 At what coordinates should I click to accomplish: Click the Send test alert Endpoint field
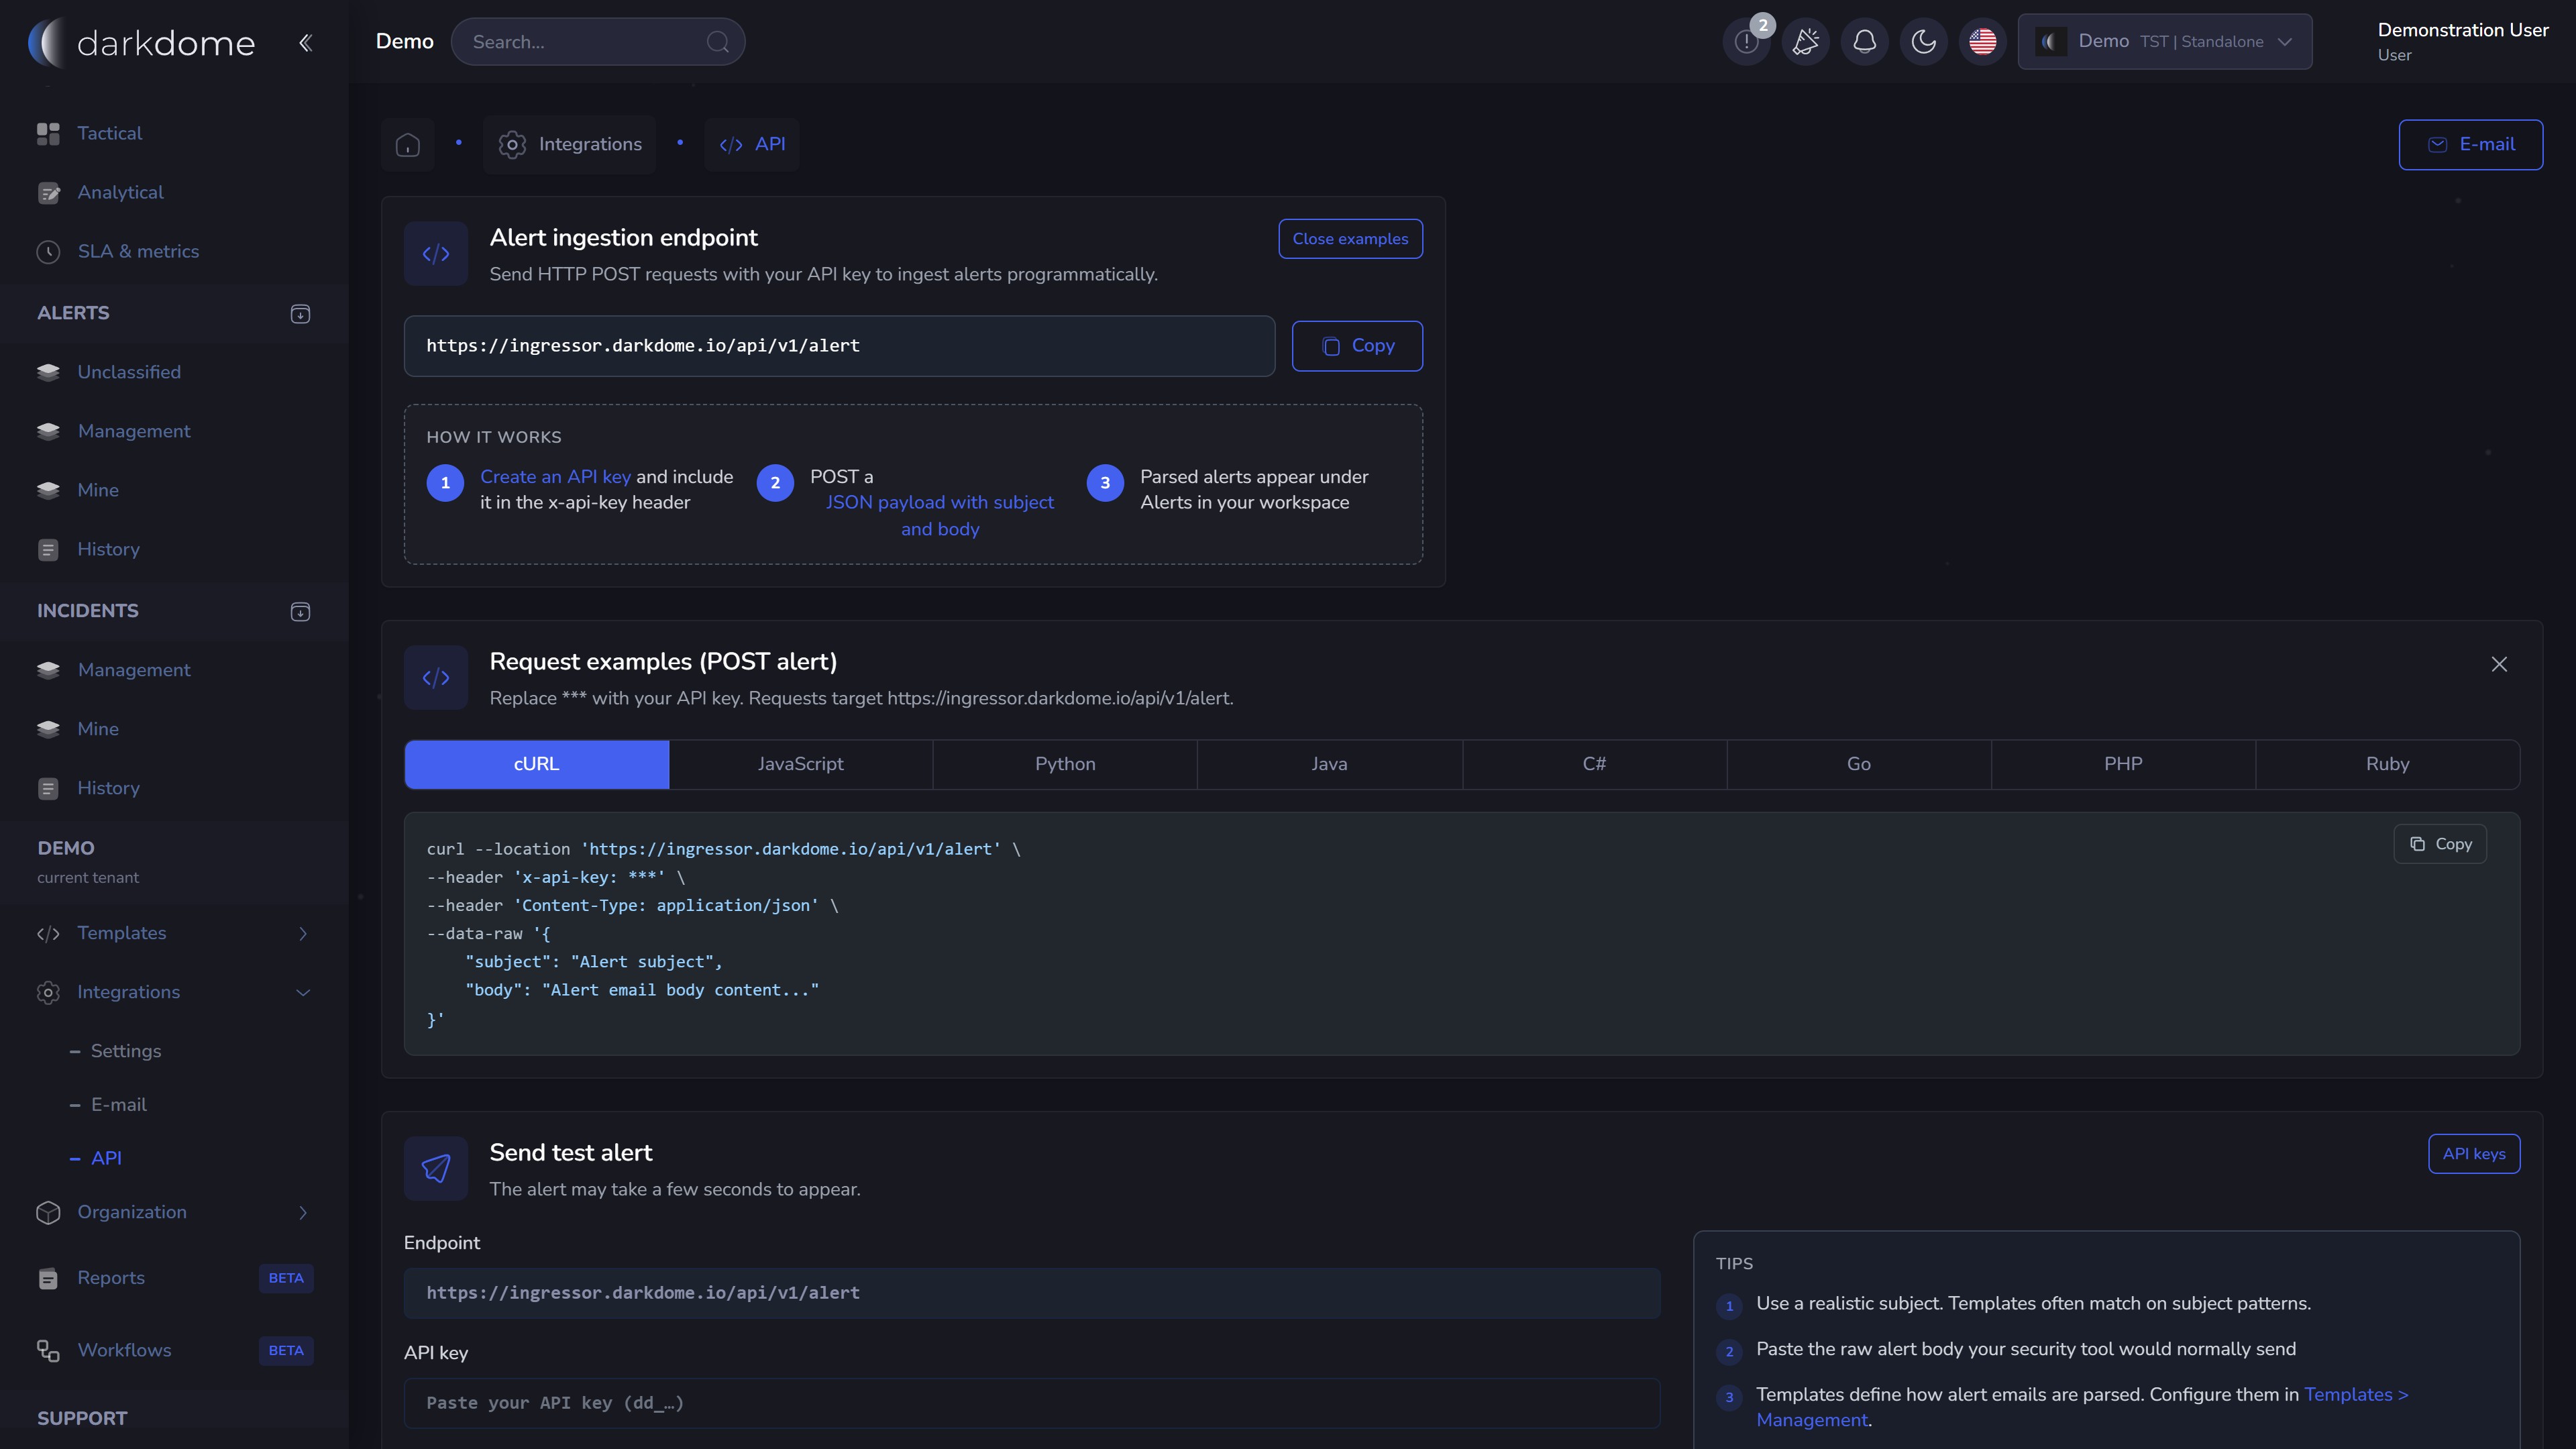pos(1032,1293)
